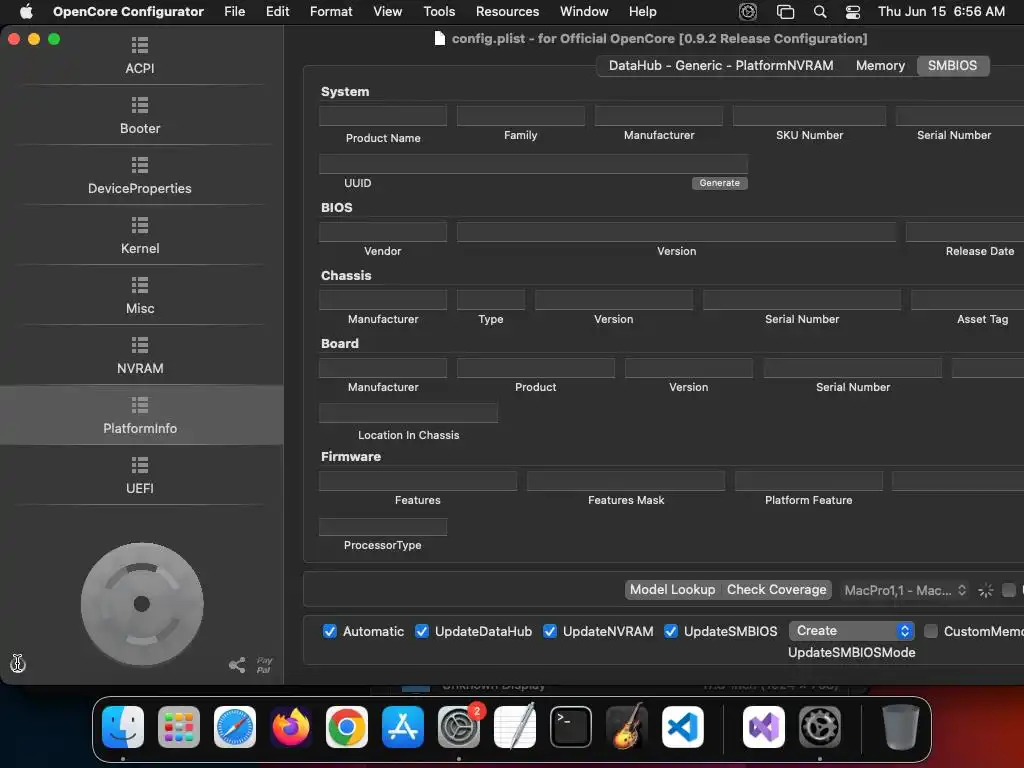Click the System Product Name field

pyautogui.click(x=383, y=116)
